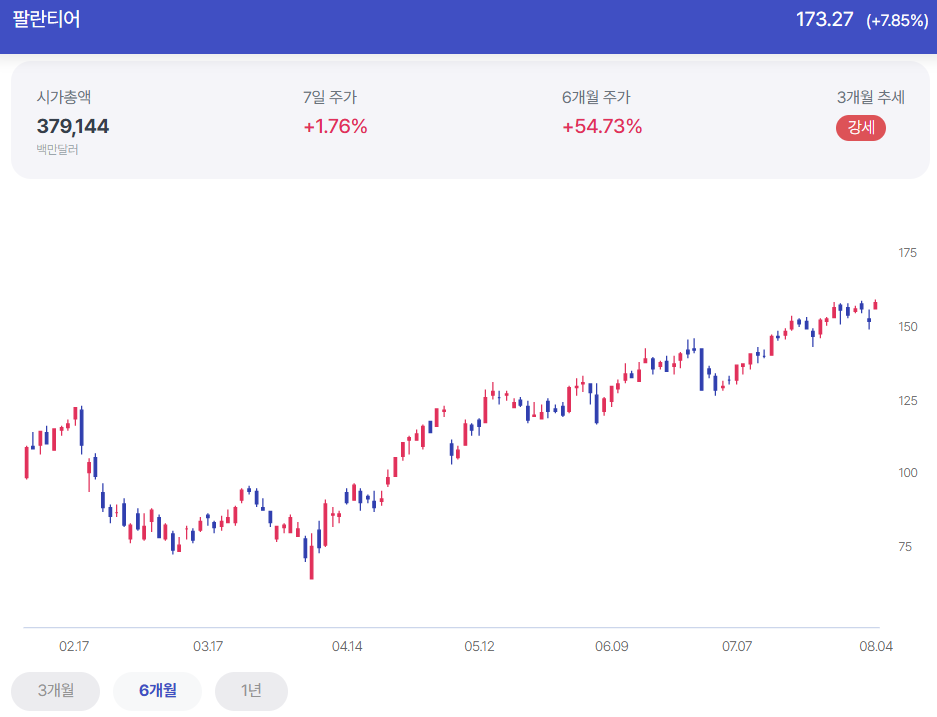The height and width of the screenshot is (717, 937).
Task: Click the 02.17 date axis label
Action: click(x=74, y=646)
